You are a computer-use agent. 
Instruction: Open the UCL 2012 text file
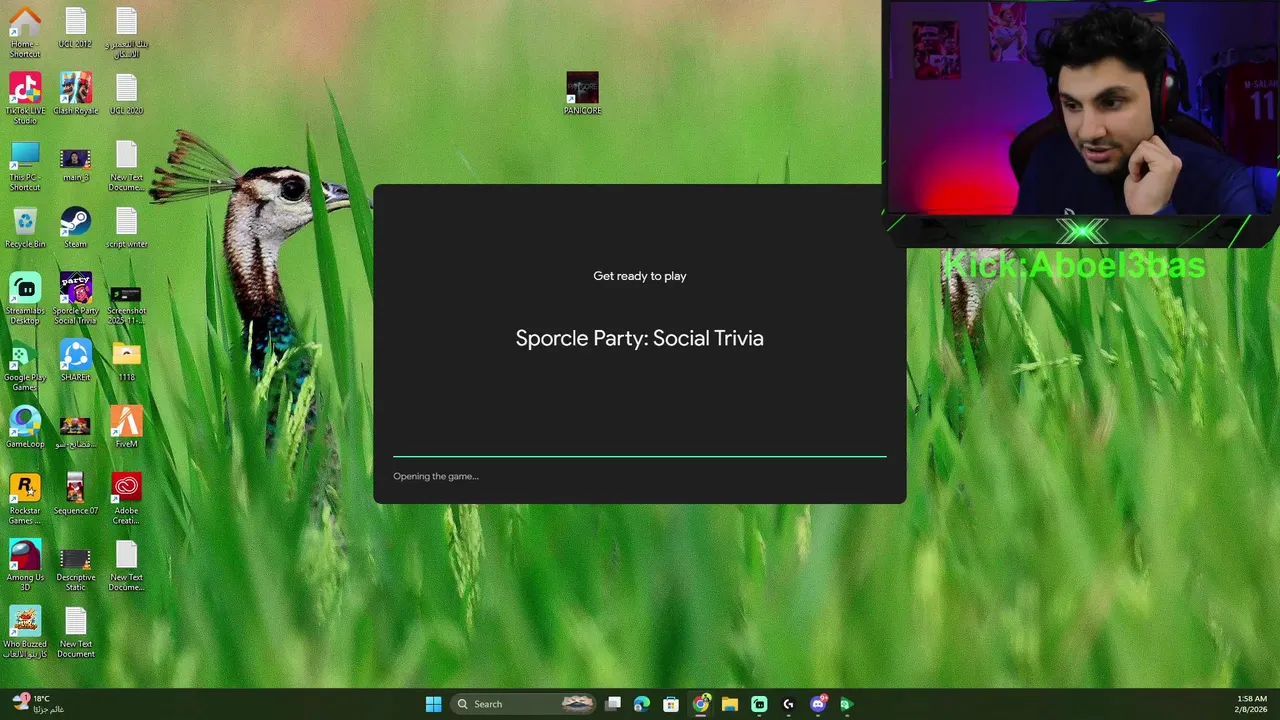pos(75,28)
